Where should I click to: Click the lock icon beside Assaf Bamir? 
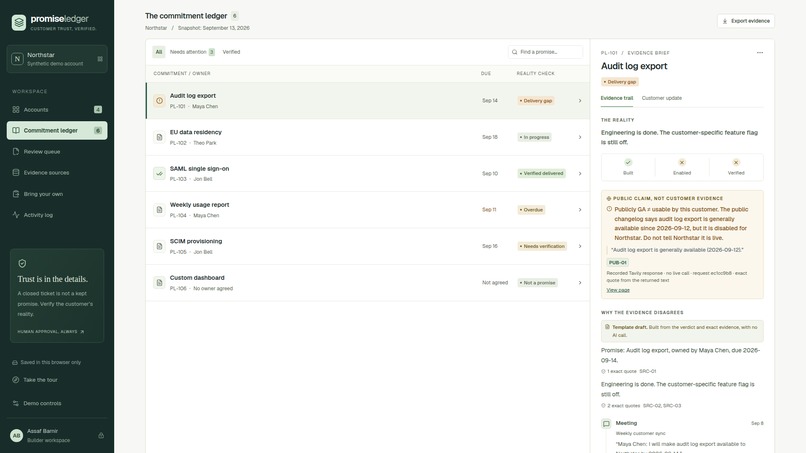101,435
